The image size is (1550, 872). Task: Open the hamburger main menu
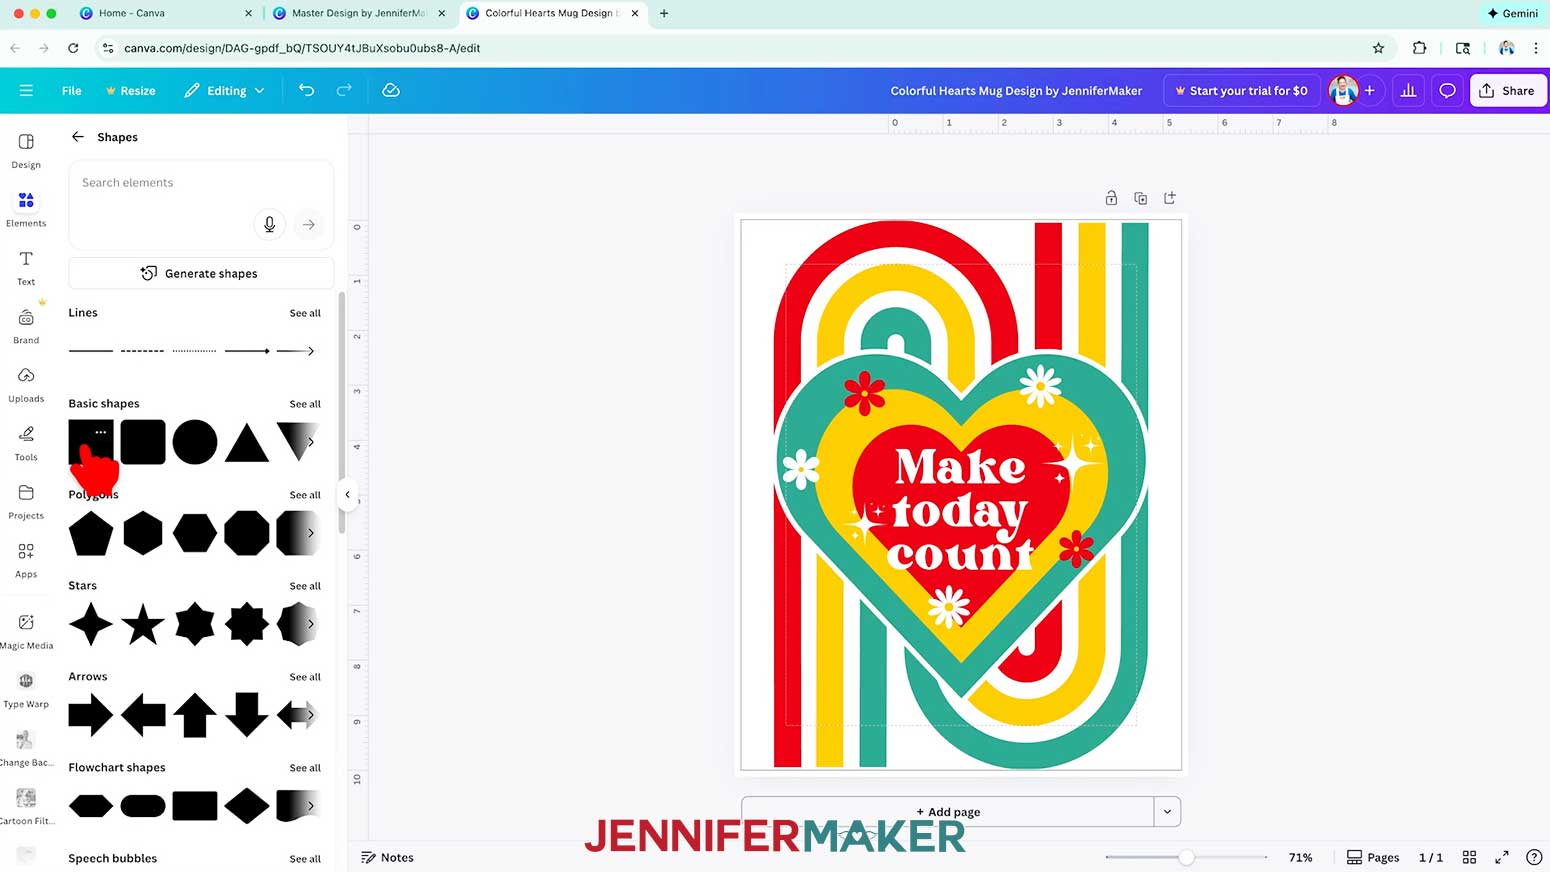26,90
